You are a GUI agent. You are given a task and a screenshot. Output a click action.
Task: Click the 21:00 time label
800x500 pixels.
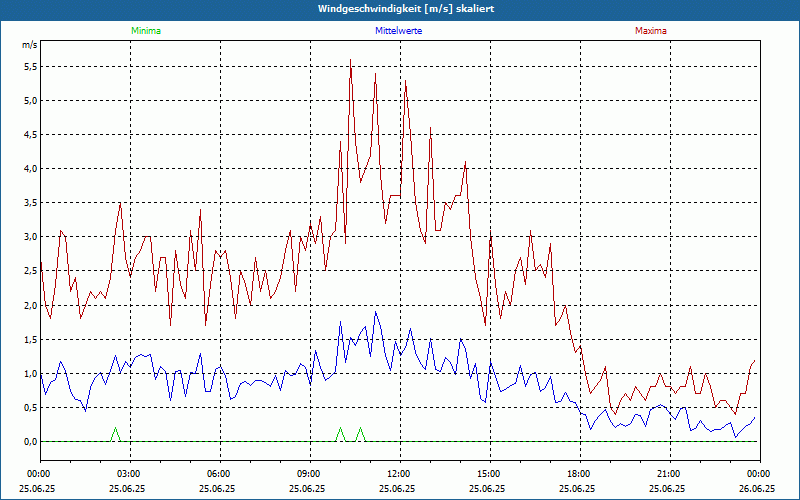tap(670, 474)
